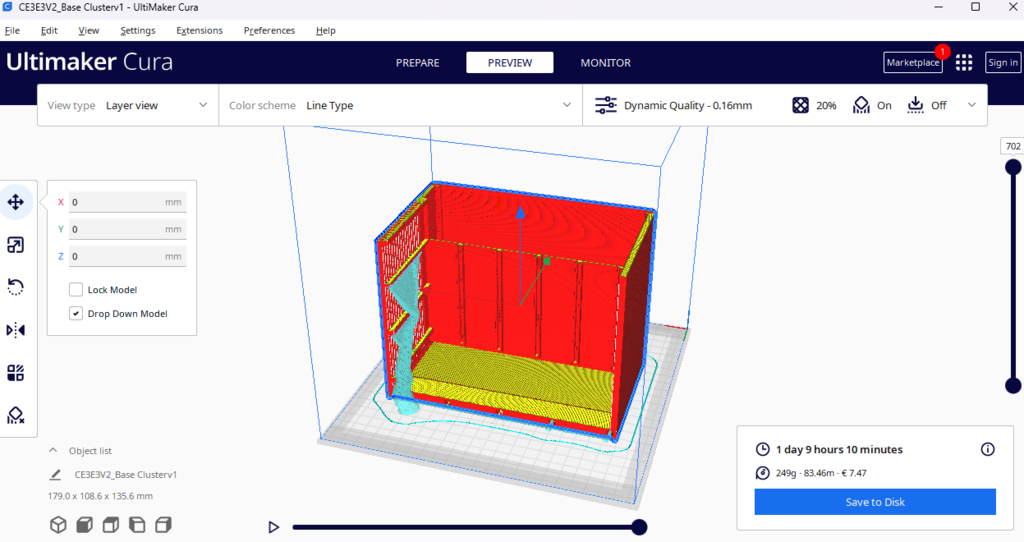Screen dimensions: 1024x542
Task: Click the bottom layer slider handle
Action: [1013, 385]
